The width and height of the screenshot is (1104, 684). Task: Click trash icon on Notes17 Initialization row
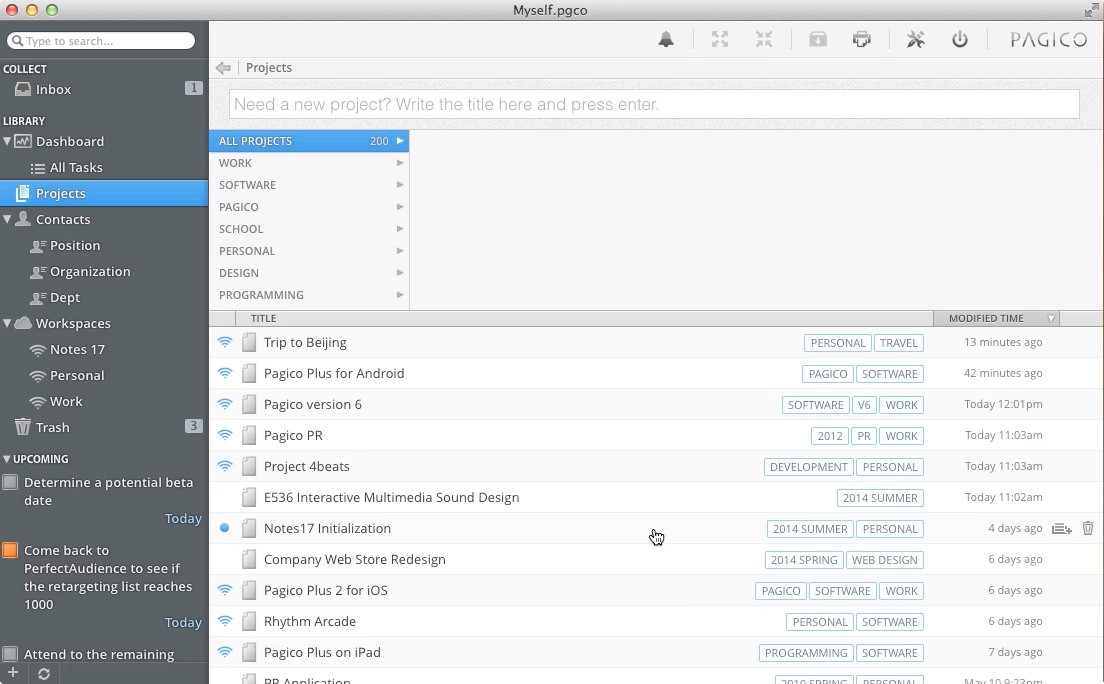pos(1088,528)
